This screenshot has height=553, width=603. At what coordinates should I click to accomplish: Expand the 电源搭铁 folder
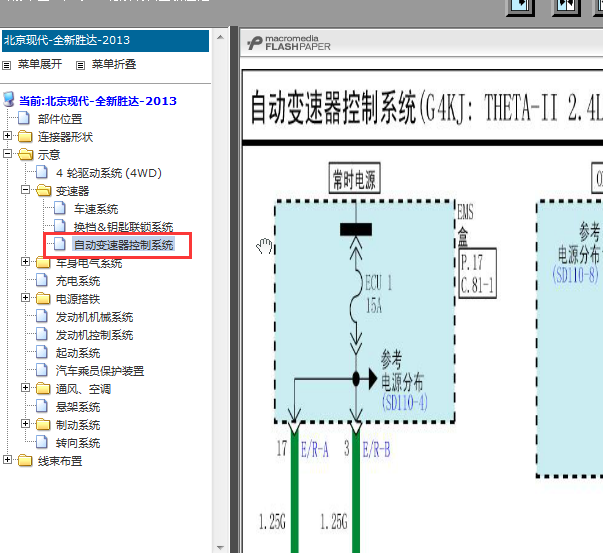pyautogui.click(x=25, y=298)
